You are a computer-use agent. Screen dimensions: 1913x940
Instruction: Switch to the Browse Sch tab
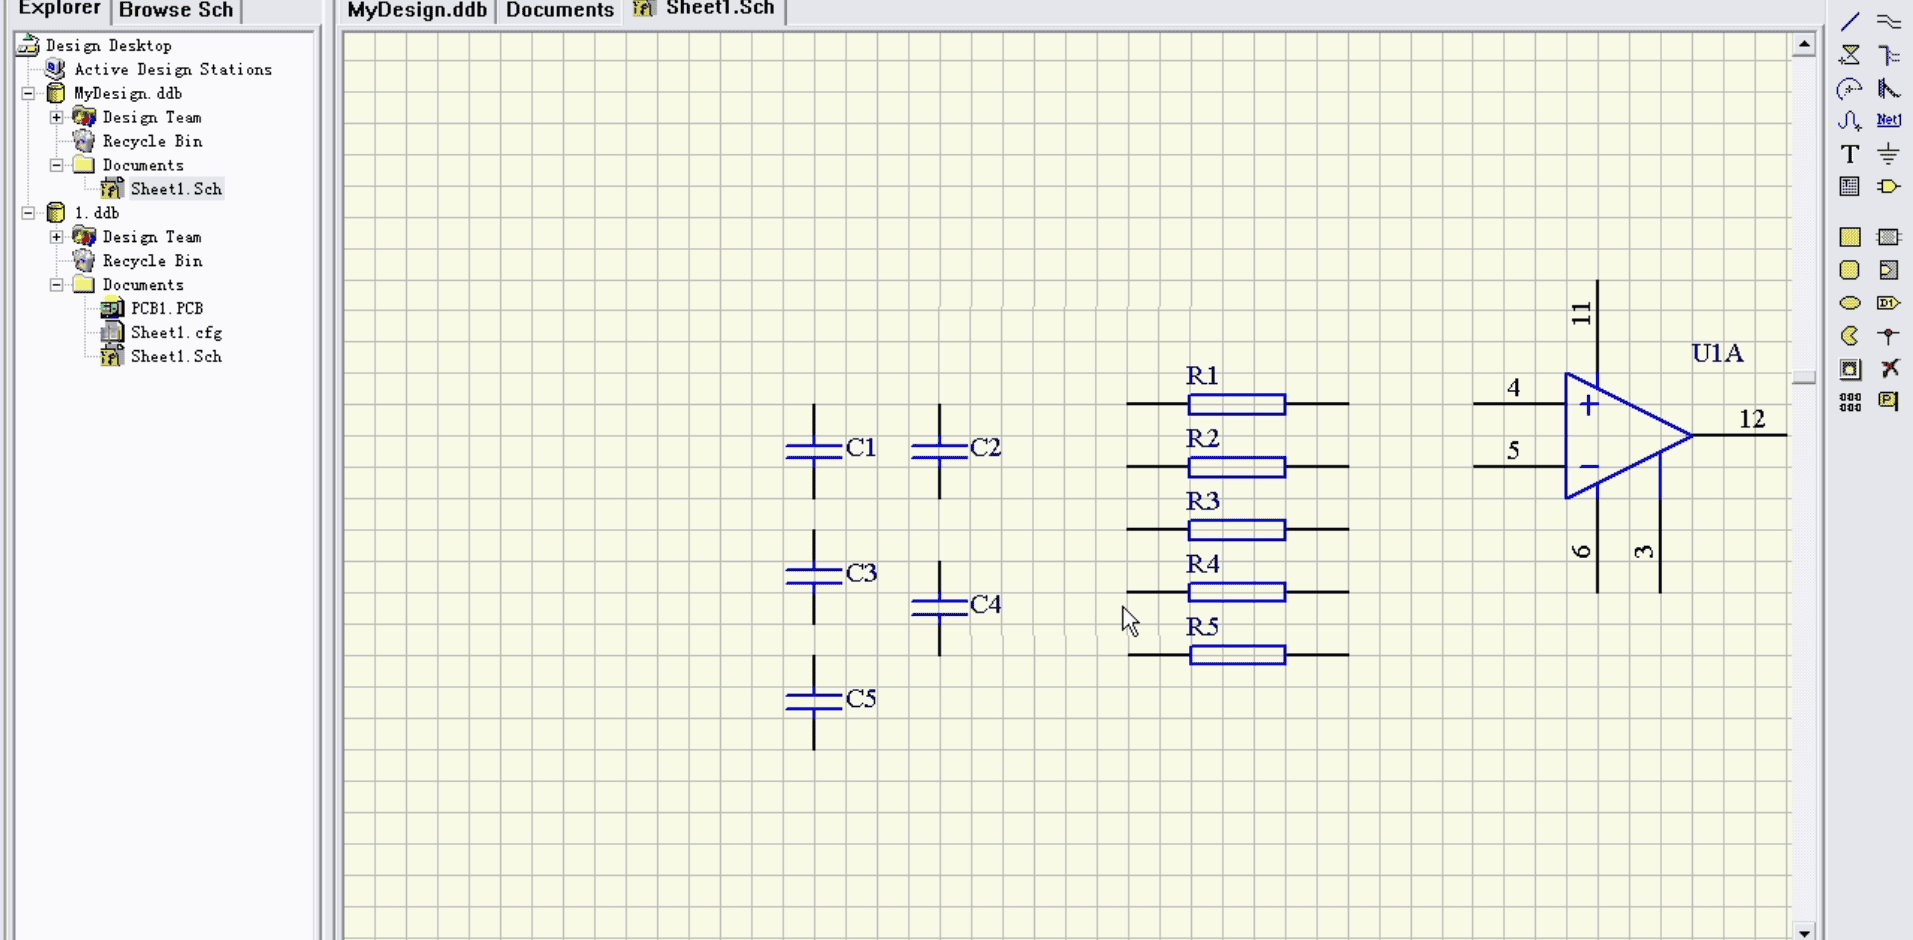(176, 10)
